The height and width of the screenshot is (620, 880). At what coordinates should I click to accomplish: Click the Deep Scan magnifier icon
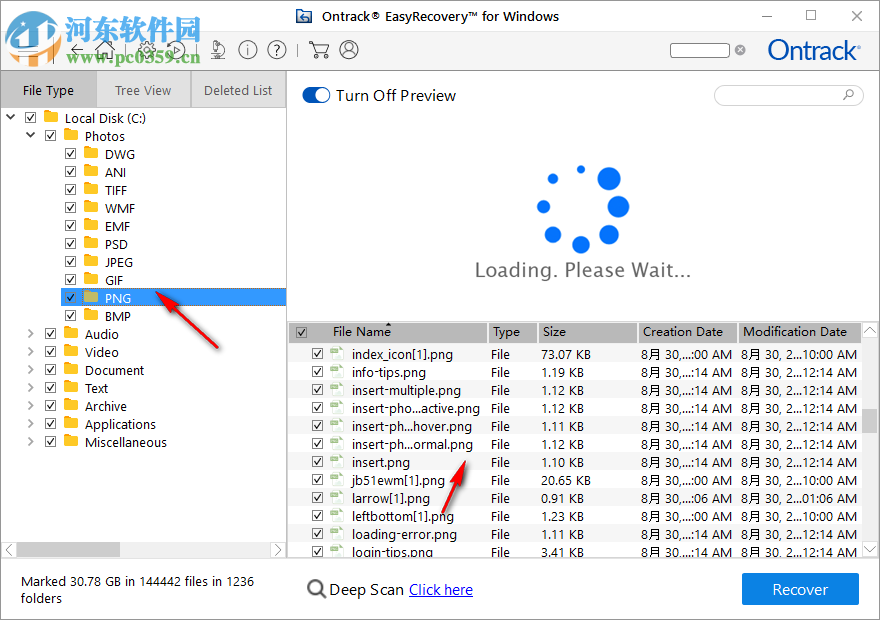click(x=316, y=589)
